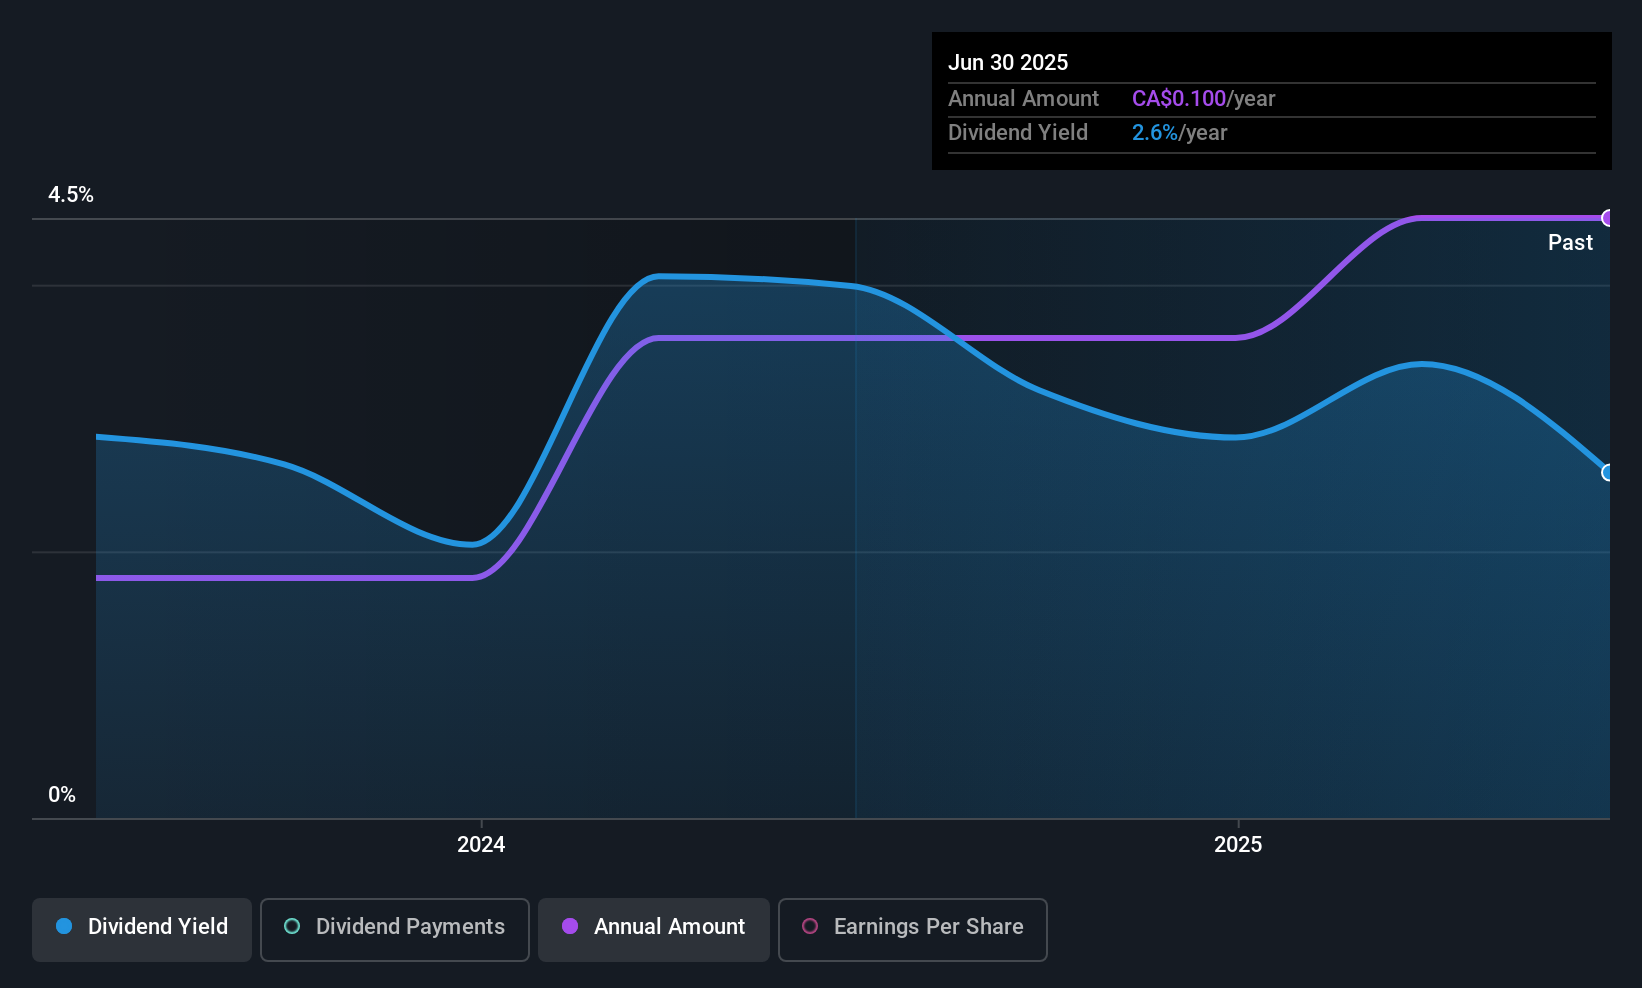Toggle the Dividend Yield series
1642x988 pixels.
click(x=142, y=930)
